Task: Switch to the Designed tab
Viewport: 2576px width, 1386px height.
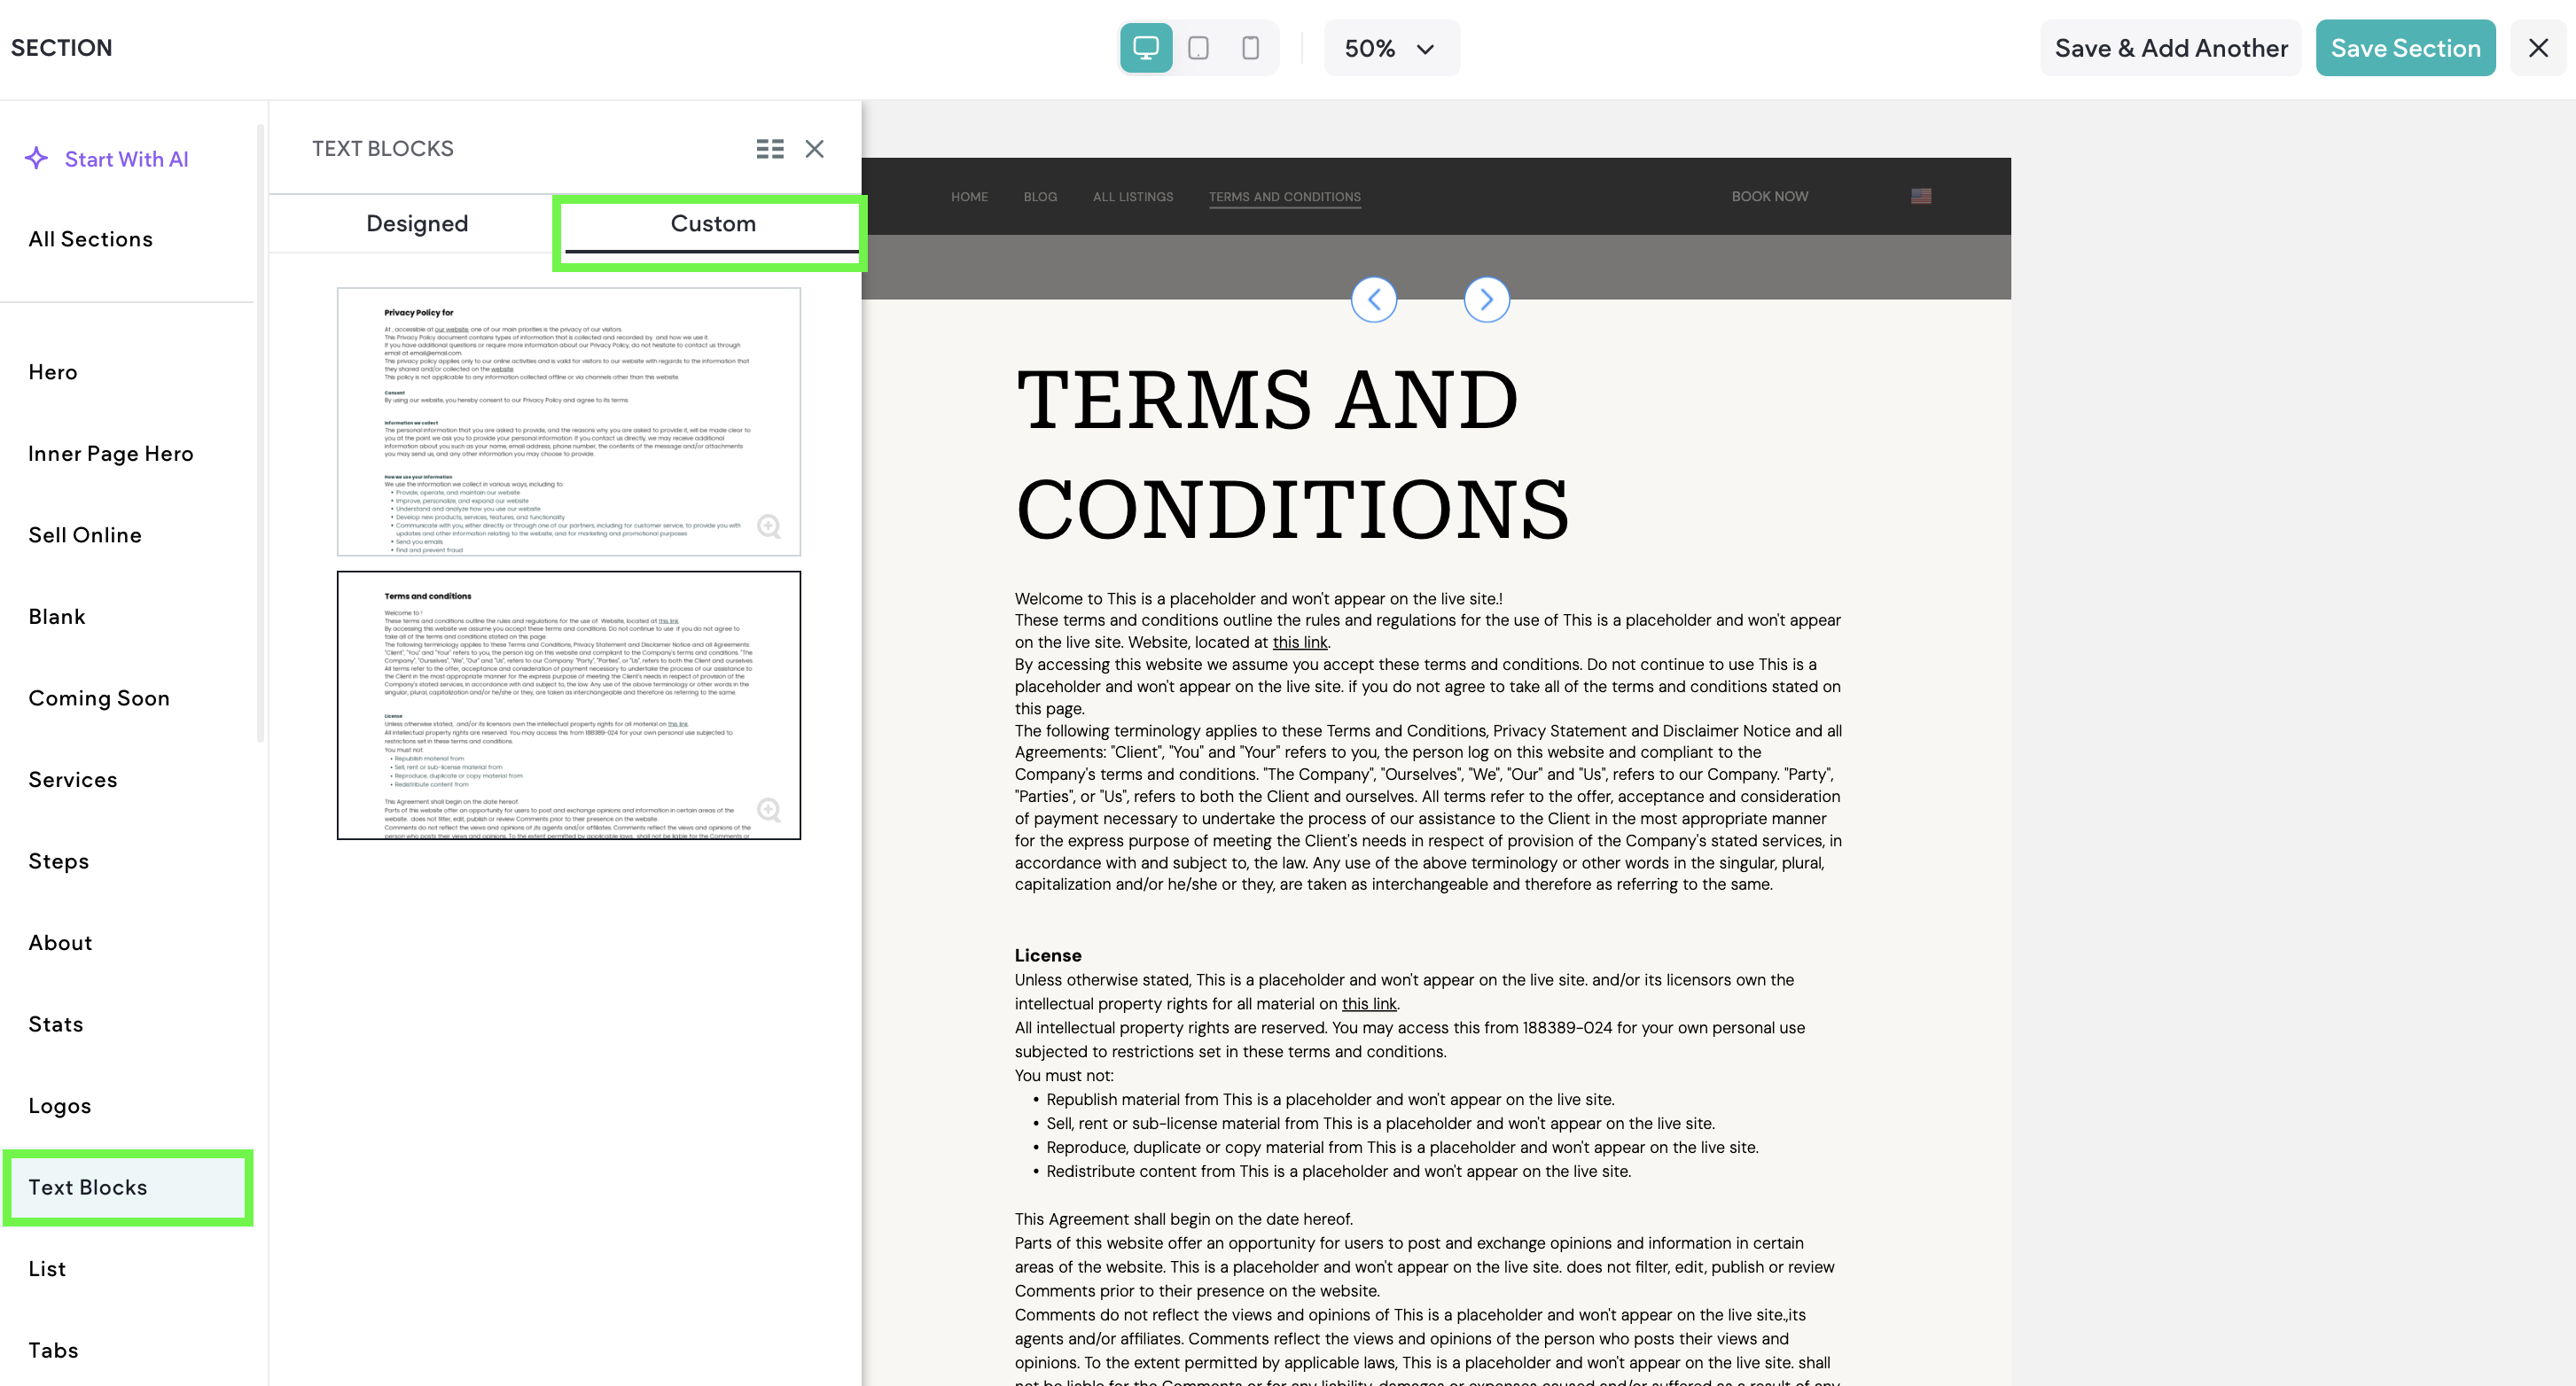Action: pos(417,223)
